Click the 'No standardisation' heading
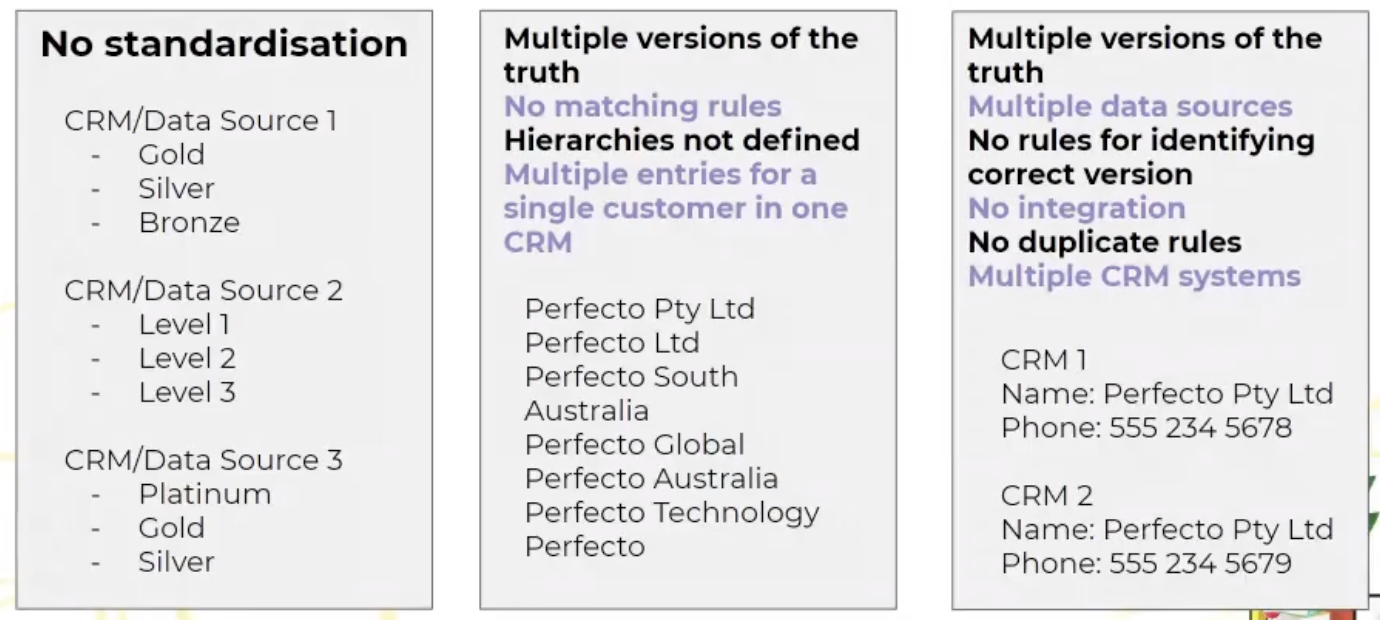The image size is (1380, 620). click(x=224, y=44)
